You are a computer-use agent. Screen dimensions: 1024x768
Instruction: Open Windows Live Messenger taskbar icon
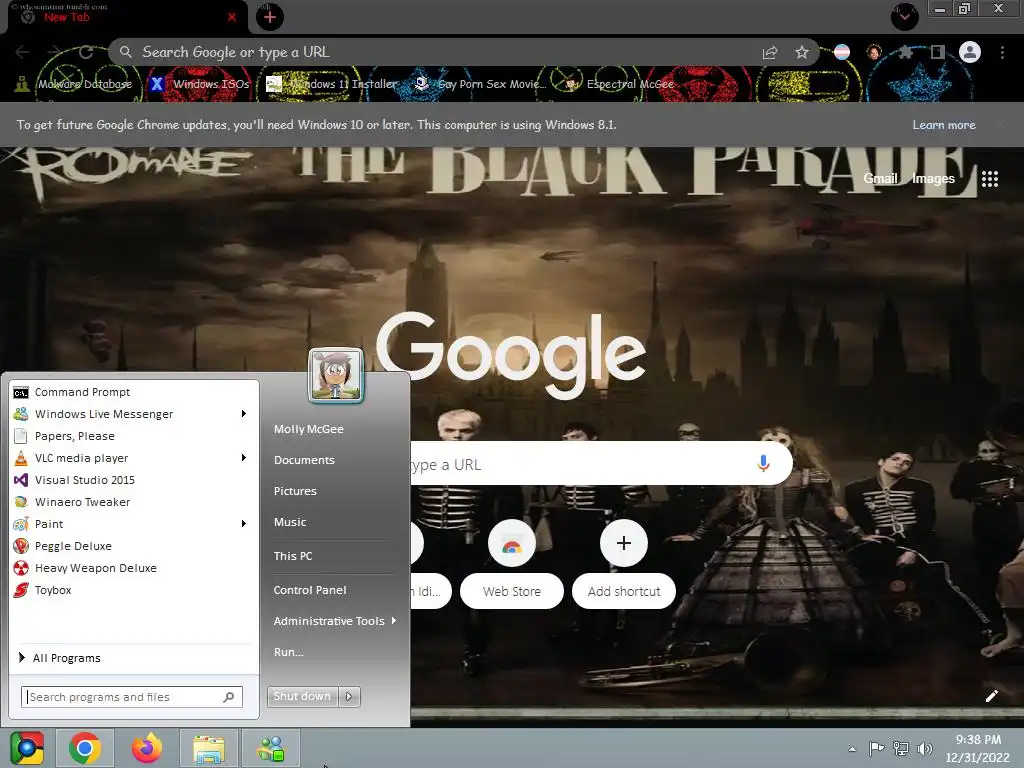(x=271, y=748)
